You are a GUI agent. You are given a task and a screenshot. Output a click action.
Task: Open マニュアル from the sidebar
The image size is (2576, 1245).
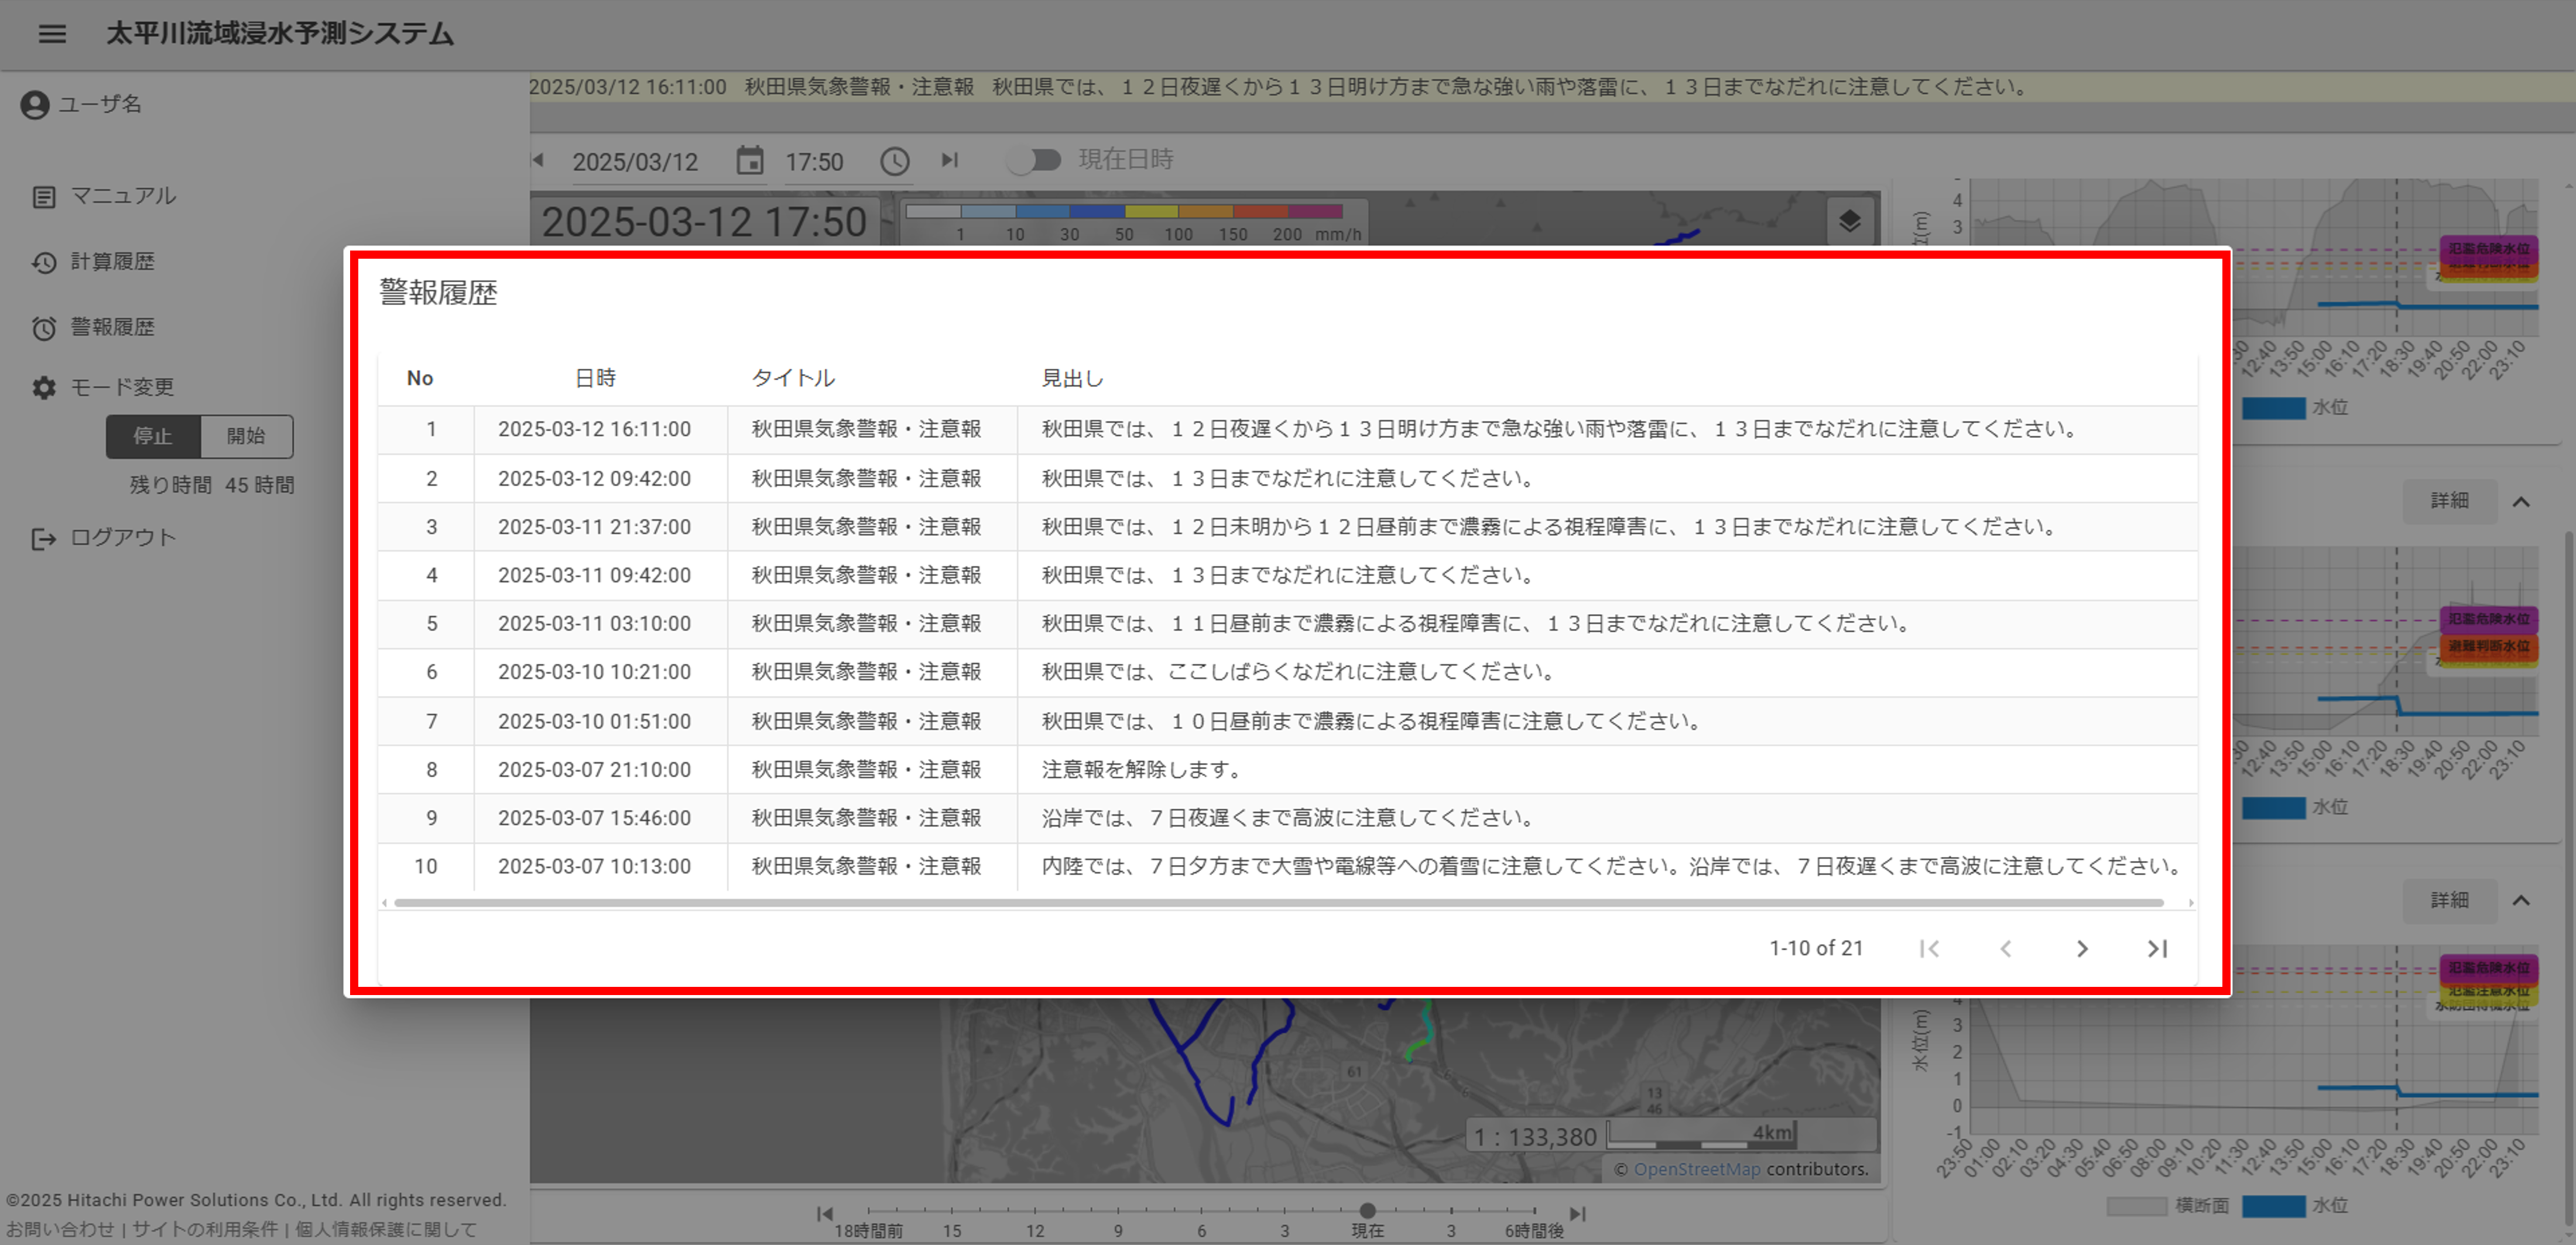coord(122,196)
